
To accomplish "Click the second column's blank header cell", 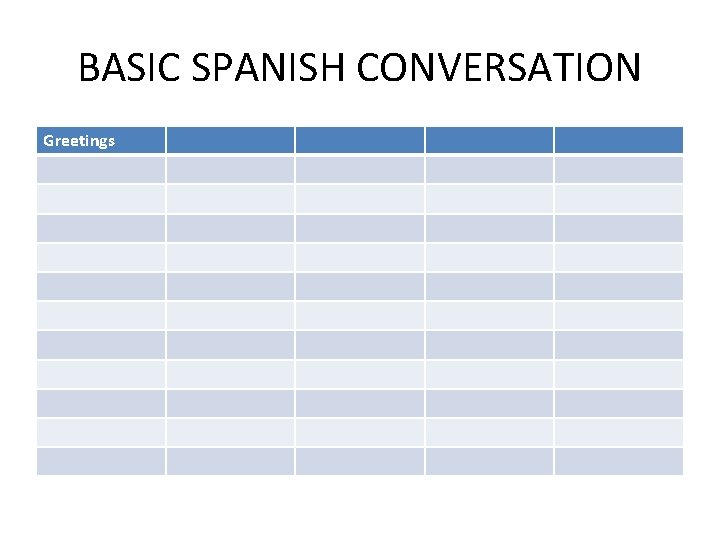I will (230, 140).
